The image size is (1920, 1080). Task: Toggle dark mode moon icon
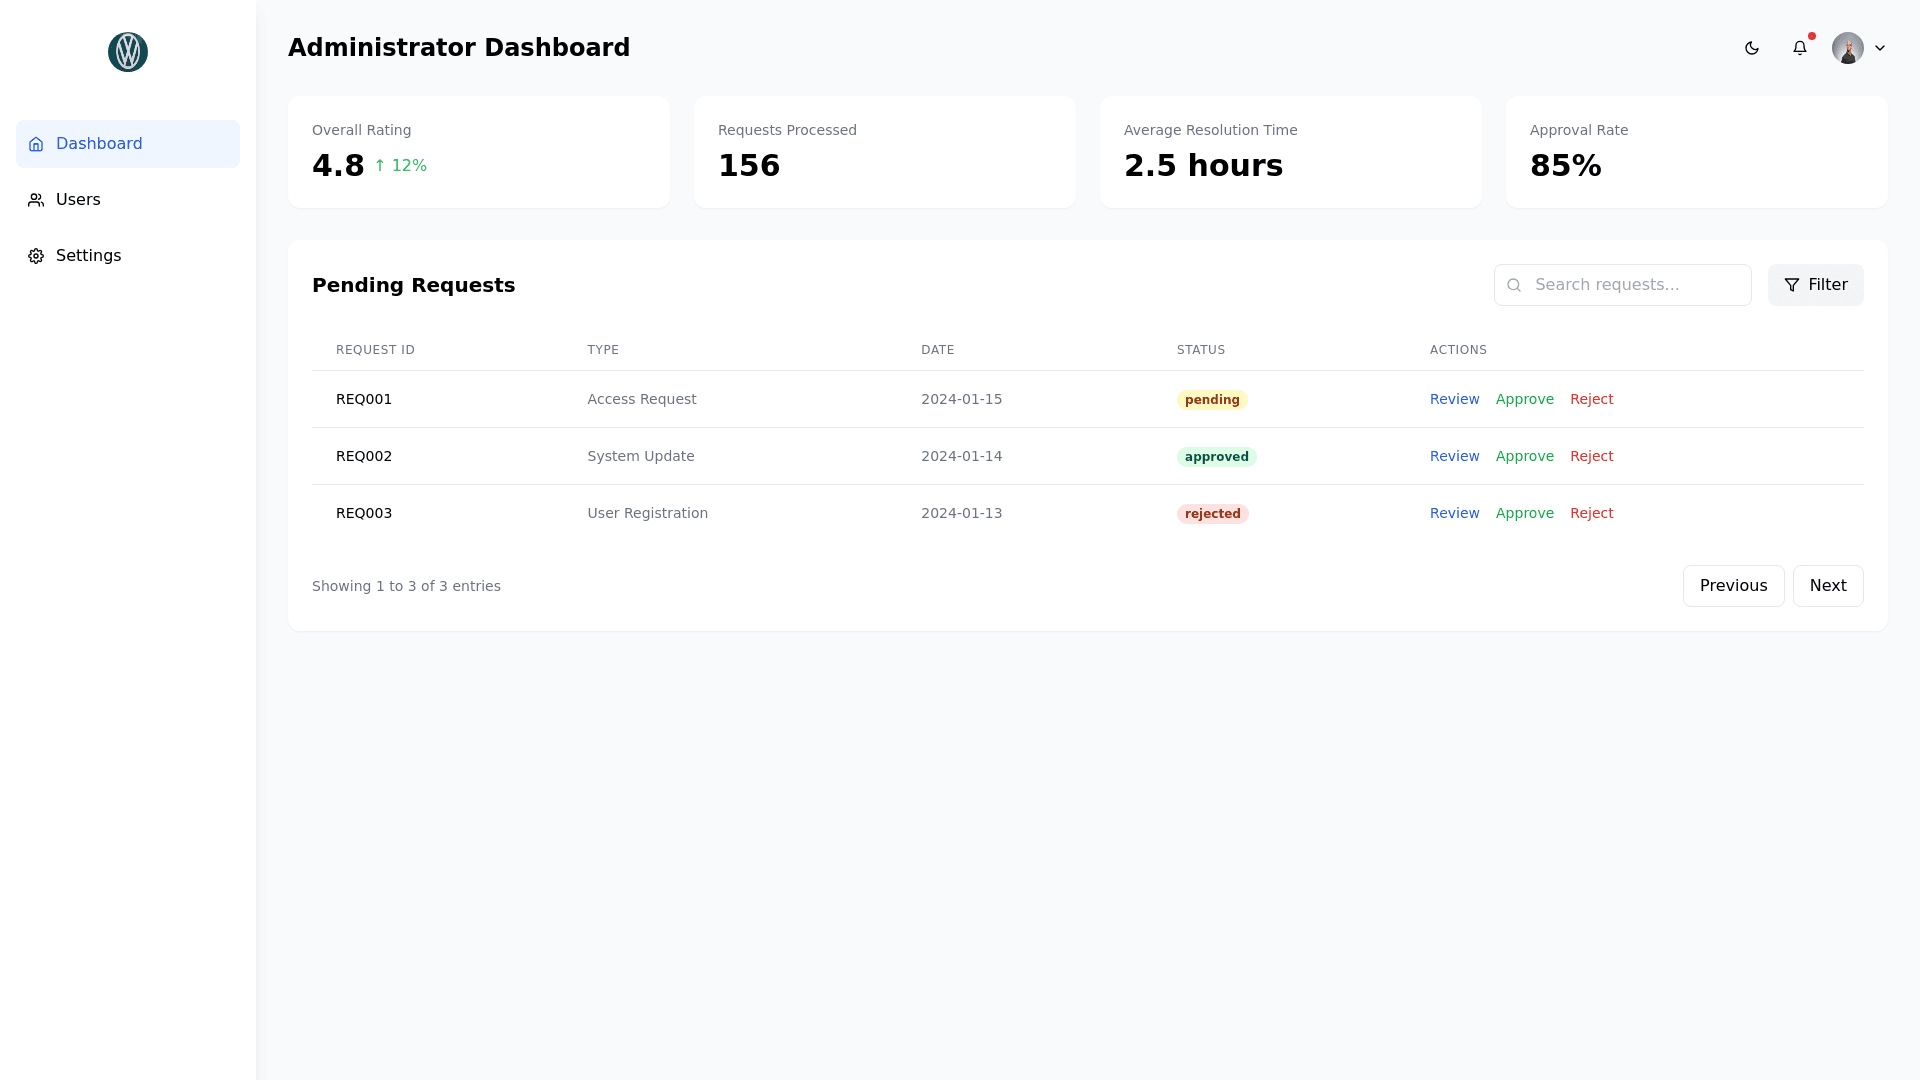point(1752,48)
